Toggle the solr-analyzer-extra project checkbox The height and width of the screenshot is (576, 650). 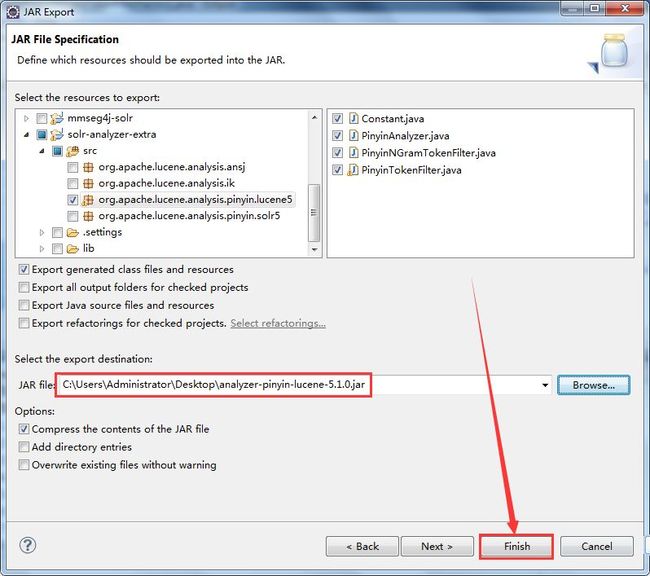[x=41, y=135]
